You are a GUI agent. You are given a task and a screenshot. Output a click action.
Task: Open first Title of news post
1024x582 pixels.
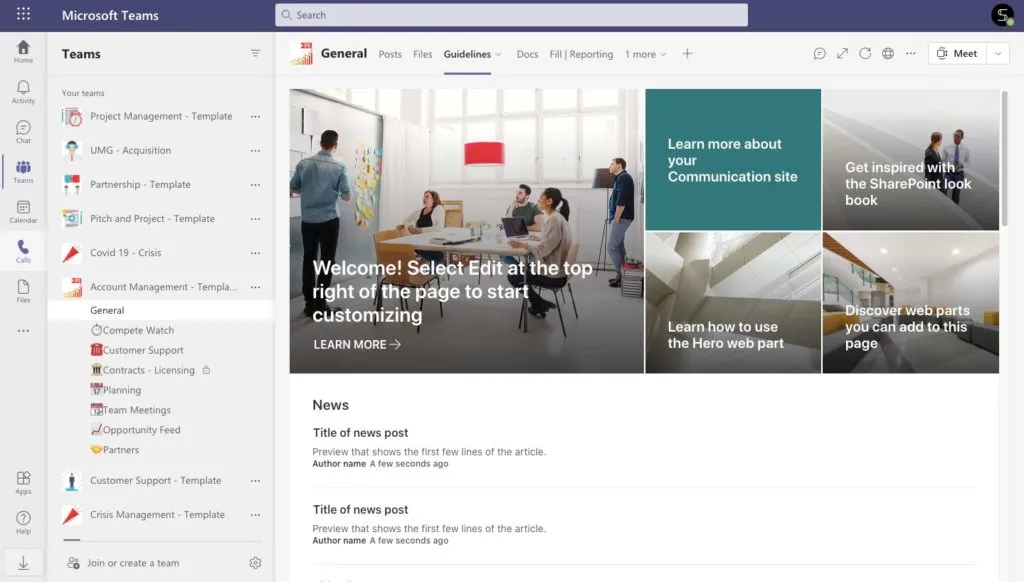360,432
